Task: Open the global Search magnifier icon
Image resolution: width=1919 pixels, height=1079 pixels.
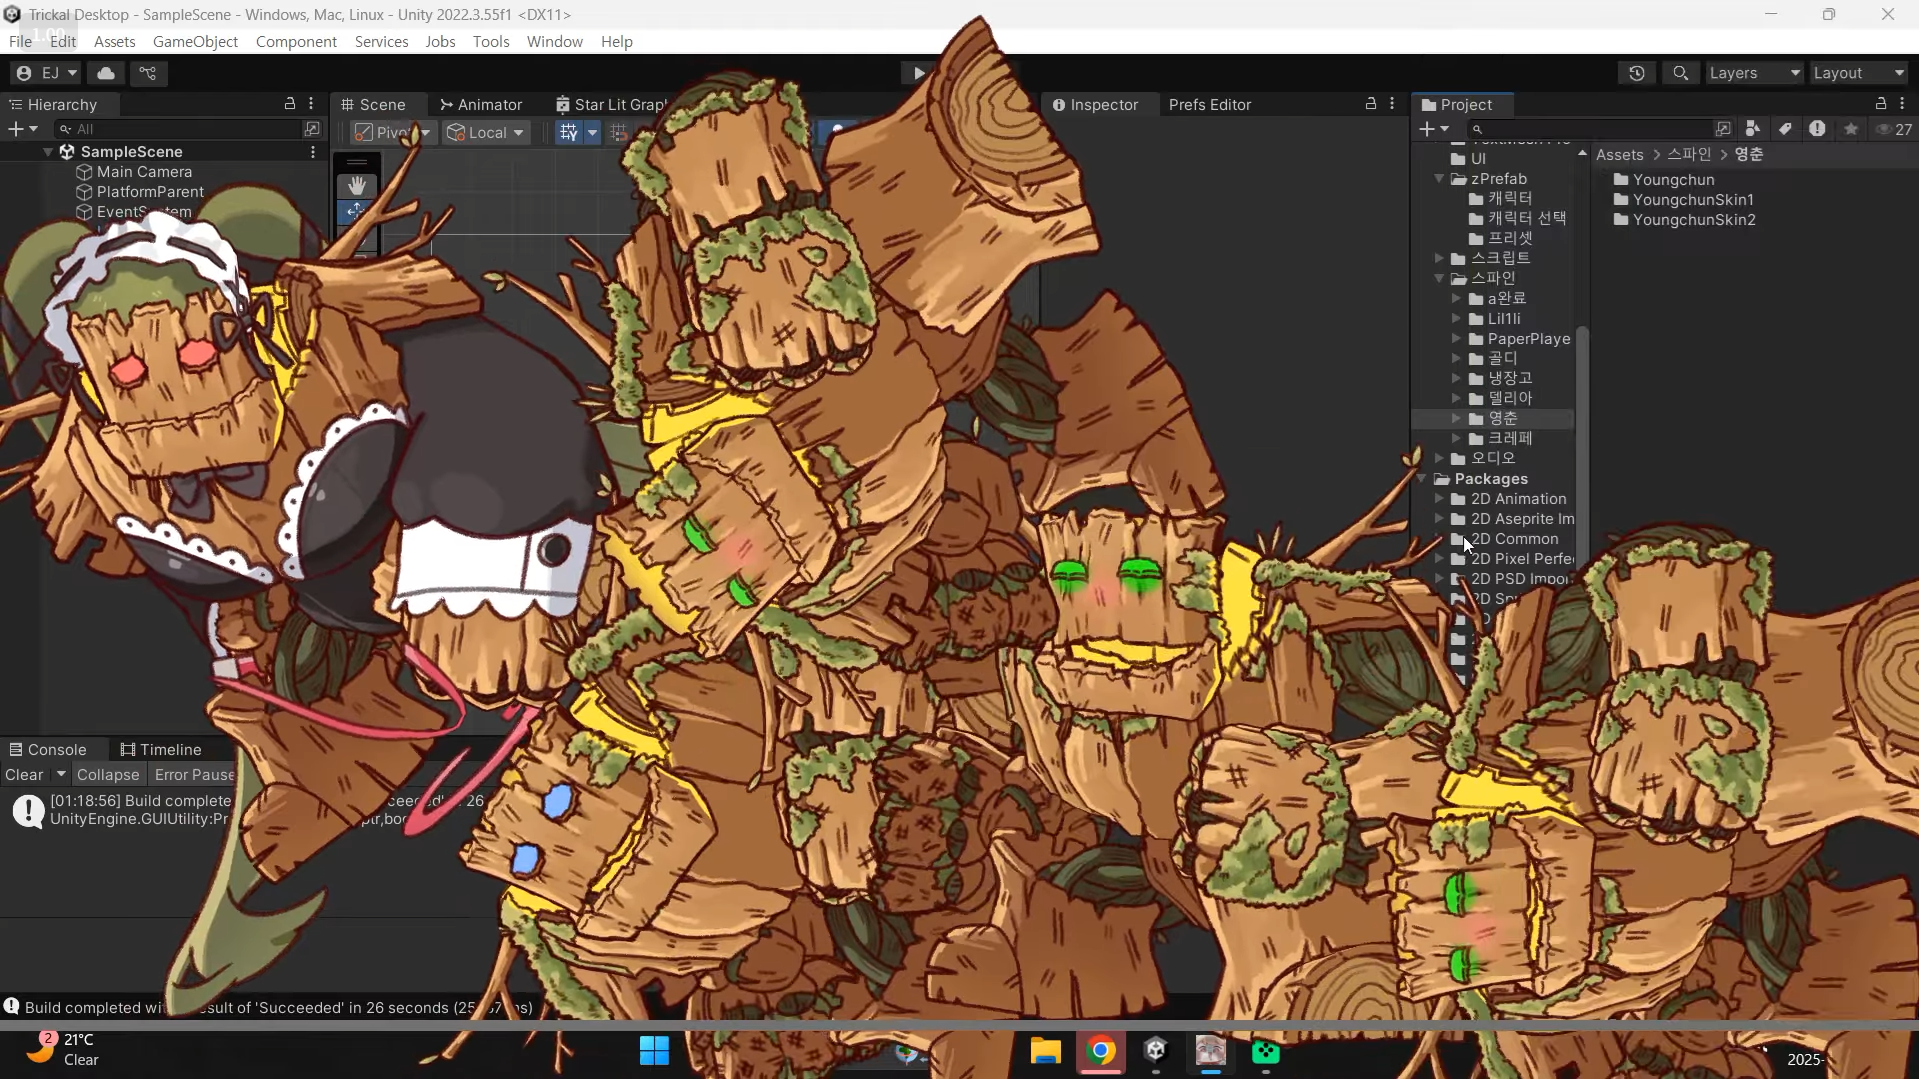Action: (1681, 73)
